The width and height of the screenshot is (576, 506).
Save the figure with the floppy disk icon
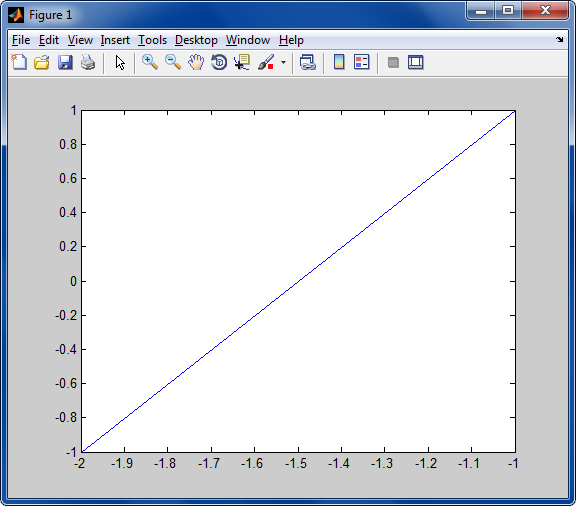tap(65, 62)
